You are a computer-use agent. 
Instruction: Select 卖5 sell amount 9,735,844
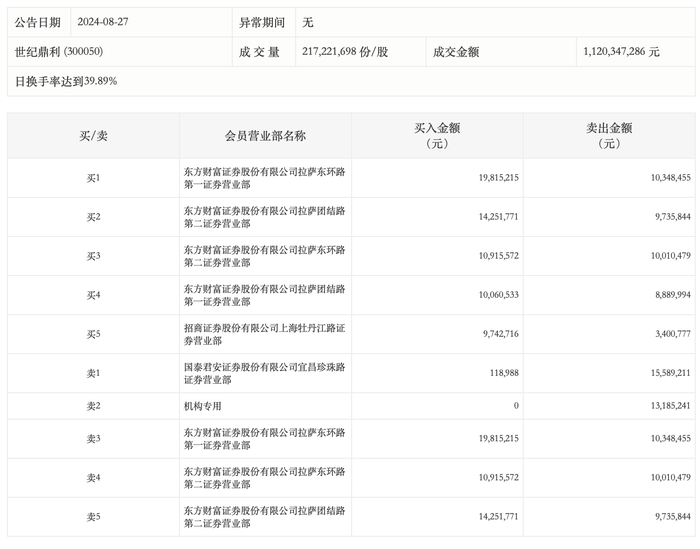[673, 516]
